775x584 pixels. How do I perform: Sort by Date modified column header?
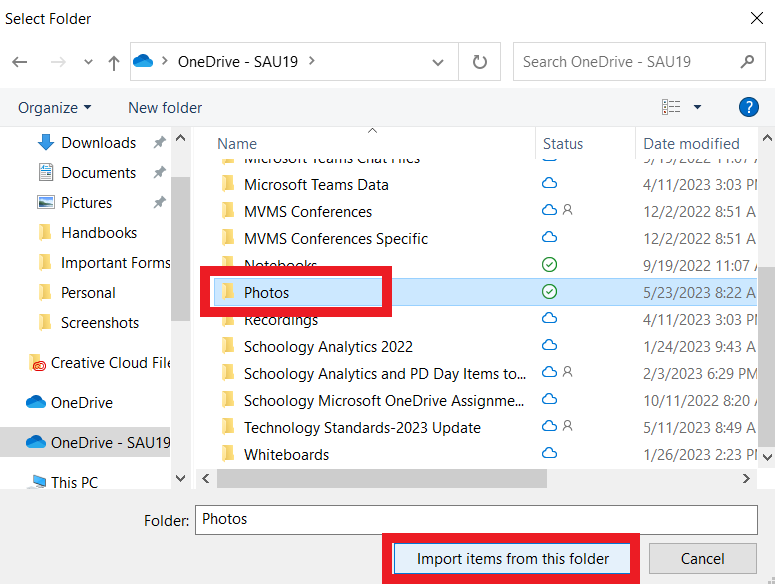(x=691, y=144)
